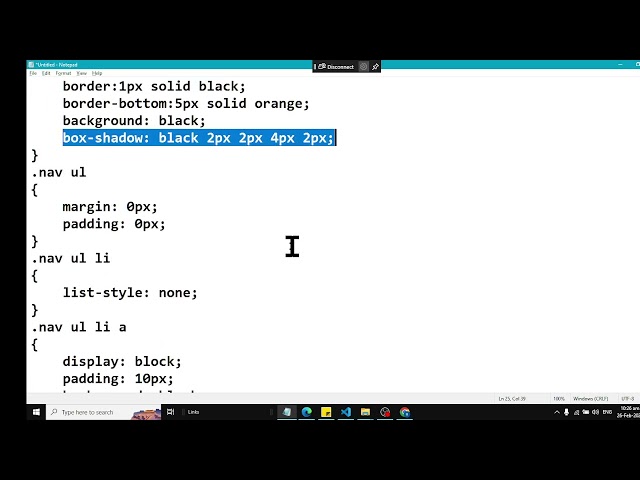Minimize the Notepad window
The width and height of the screenshot is (640, 480).
tap(620, 64)
